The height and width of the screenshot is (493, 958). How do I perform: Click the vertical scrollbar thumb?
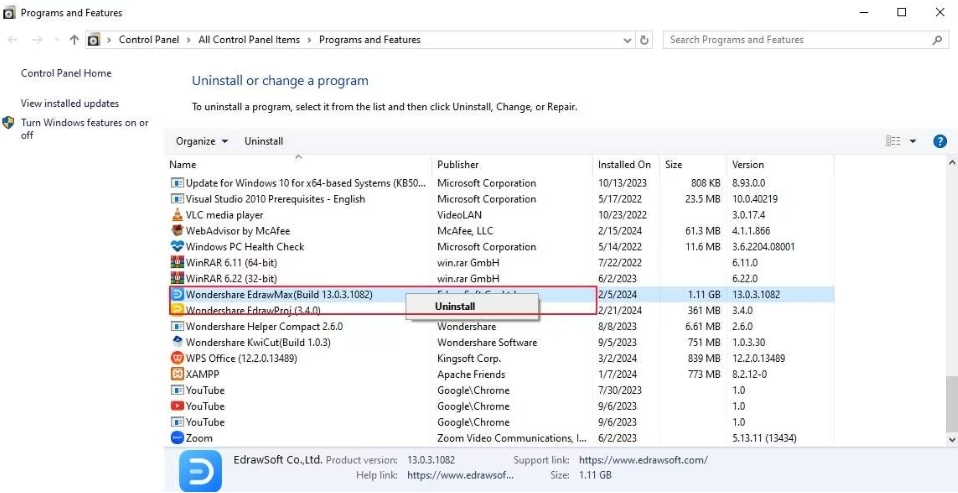tap(951, 404)
